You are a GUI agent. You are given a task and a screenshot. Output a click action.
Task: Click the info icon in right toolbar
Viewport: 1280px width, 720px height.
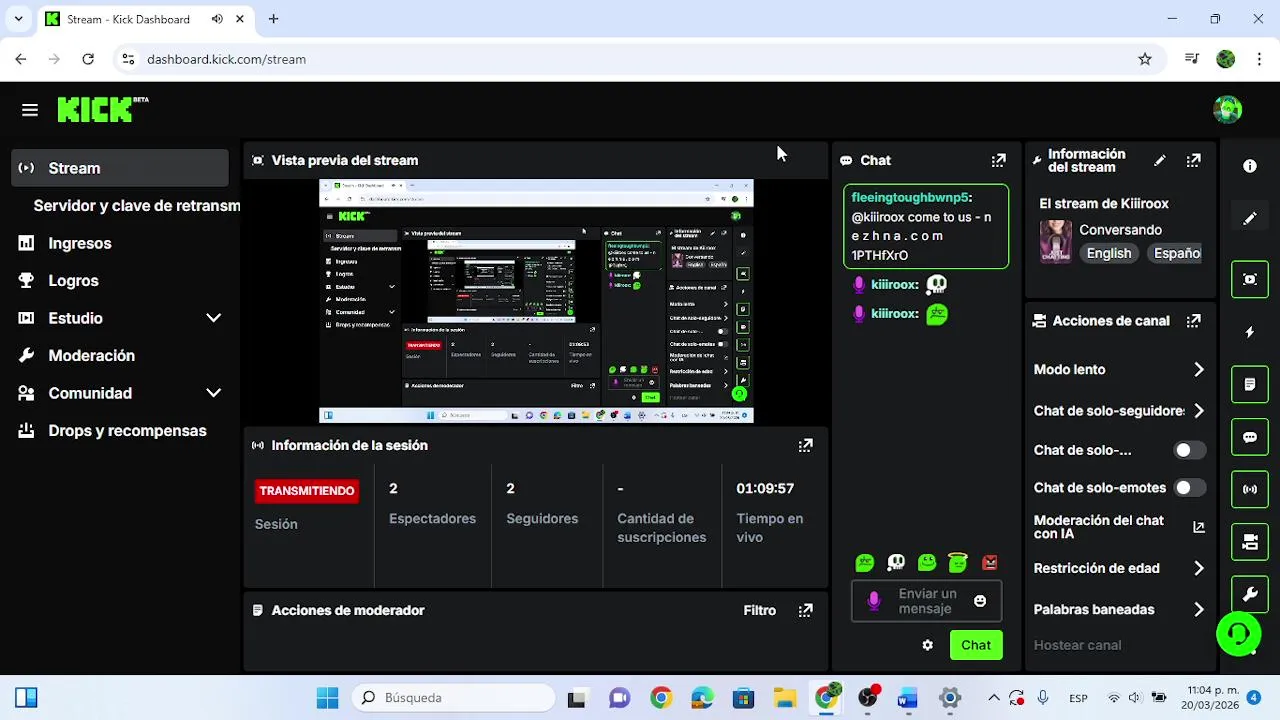tap(1250, 166)
